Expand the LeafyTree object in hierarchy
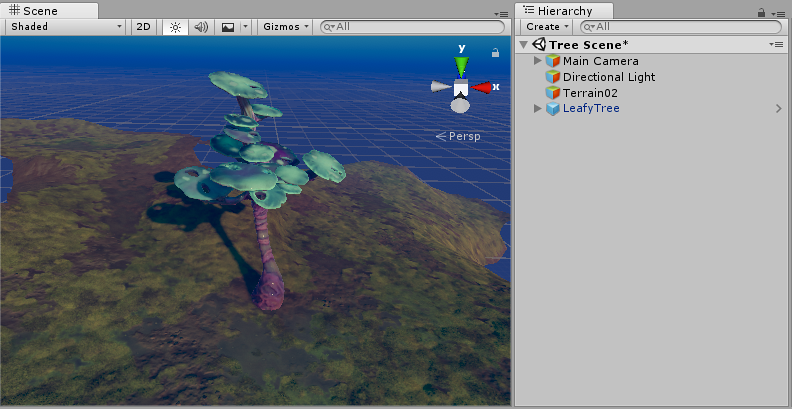 (x=538, y=109)
